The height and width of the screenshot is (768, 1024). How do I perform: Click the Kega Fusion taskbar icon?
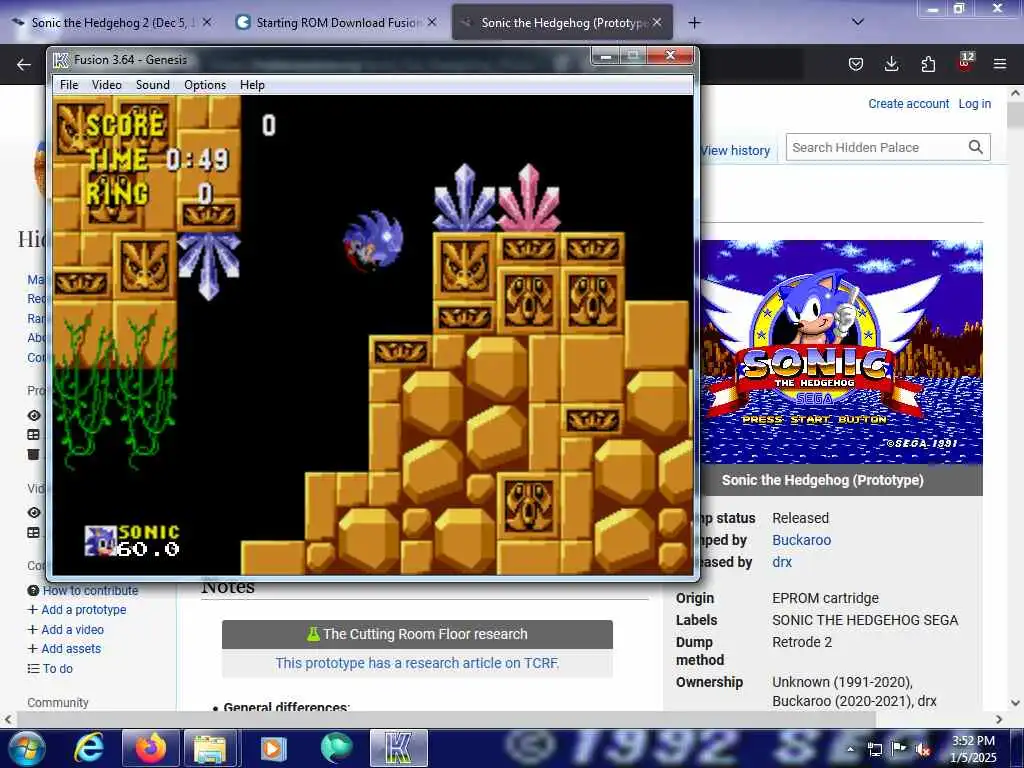pyautogui.click(x=398, y=748)
